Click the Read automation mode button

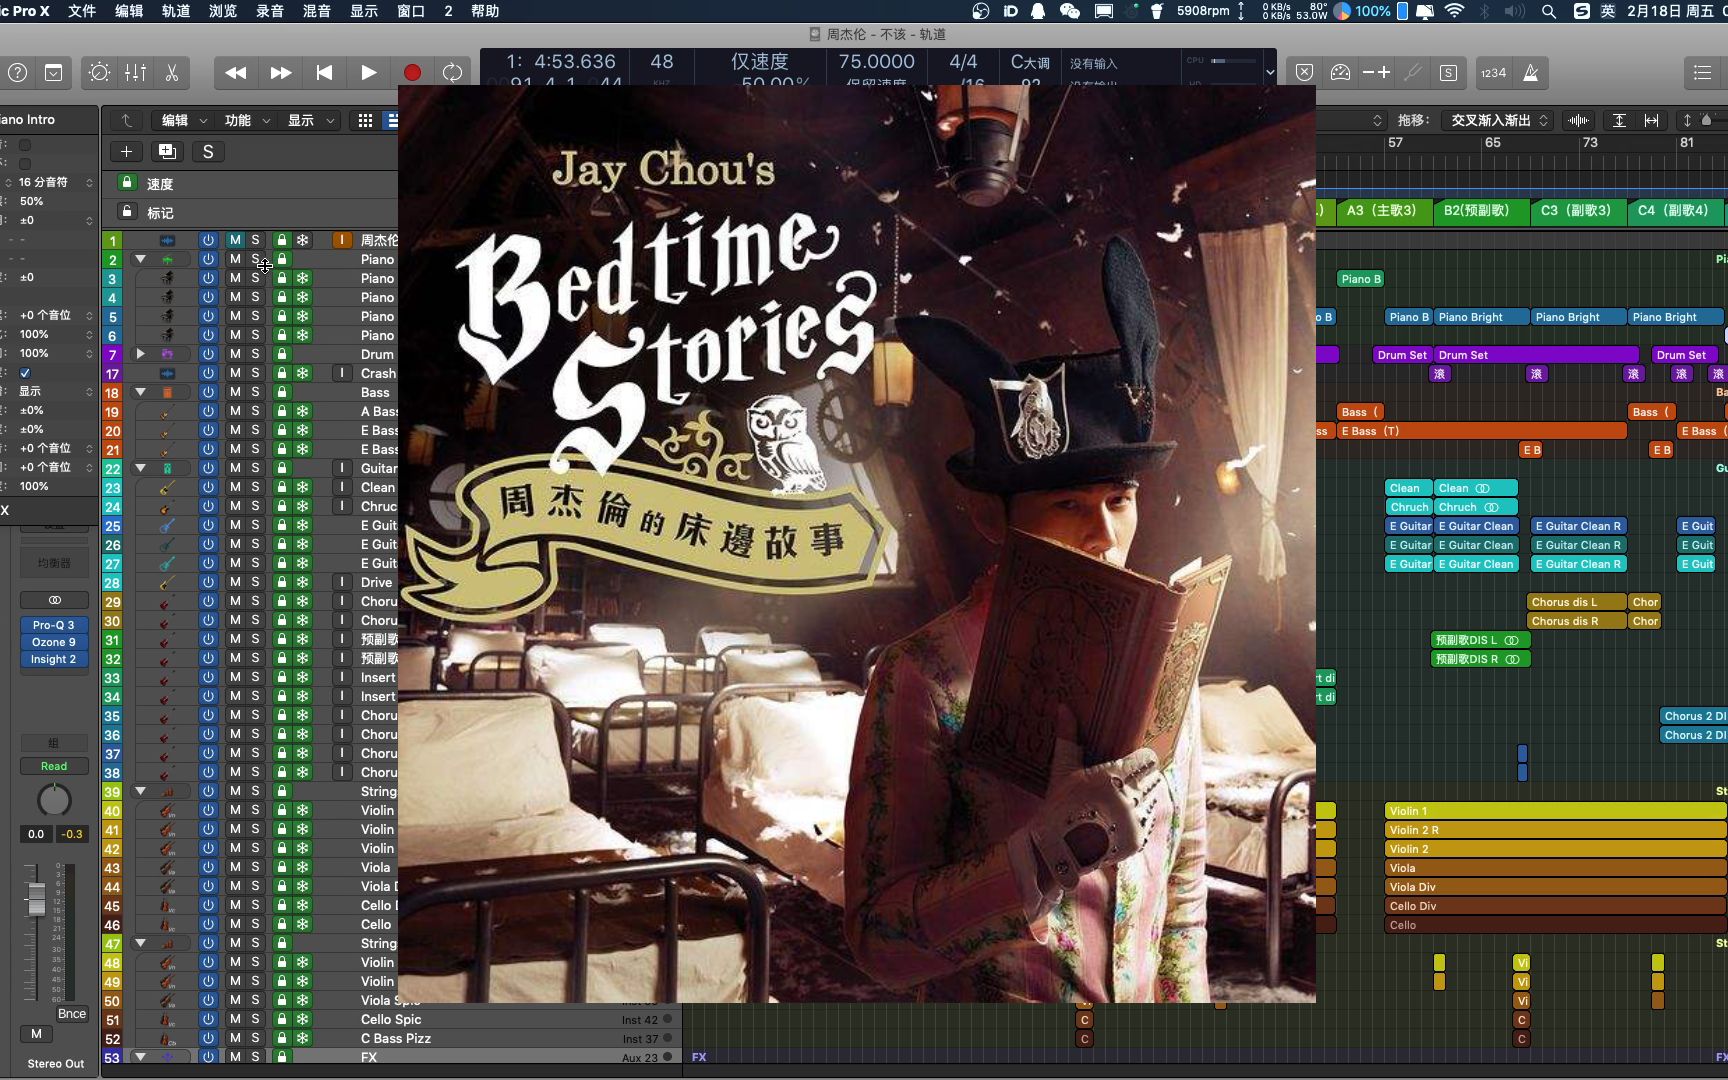click(54, 766)
